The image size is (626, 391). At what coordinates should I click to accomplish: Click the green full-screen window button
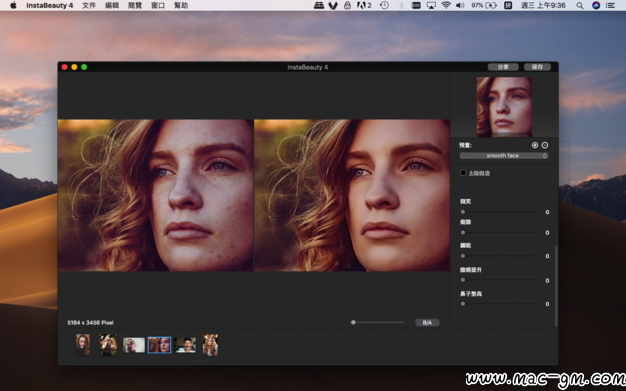tap(84, 67)
